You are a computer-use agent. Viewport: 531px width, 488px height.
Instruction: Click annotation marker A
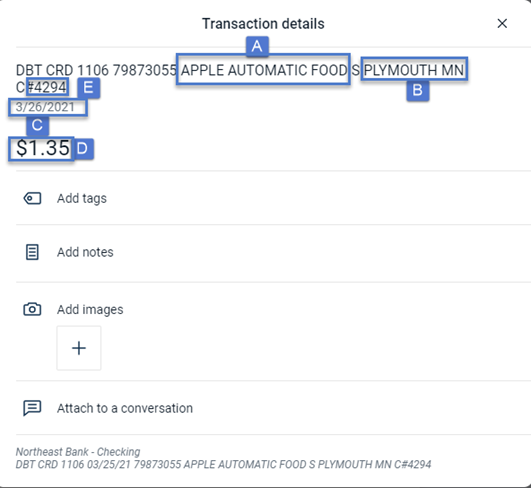[257, 46]
